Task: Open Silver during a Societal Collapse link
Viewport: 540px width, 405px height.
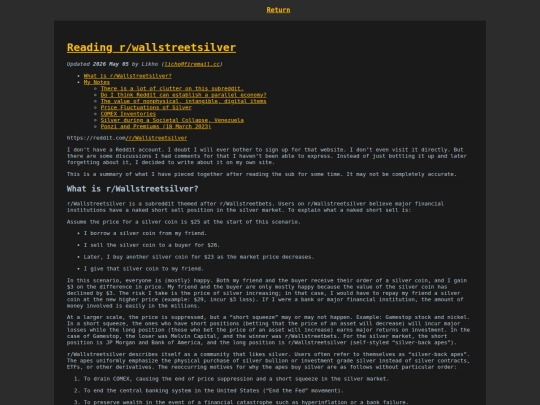Action: click(x=172, y=120)
